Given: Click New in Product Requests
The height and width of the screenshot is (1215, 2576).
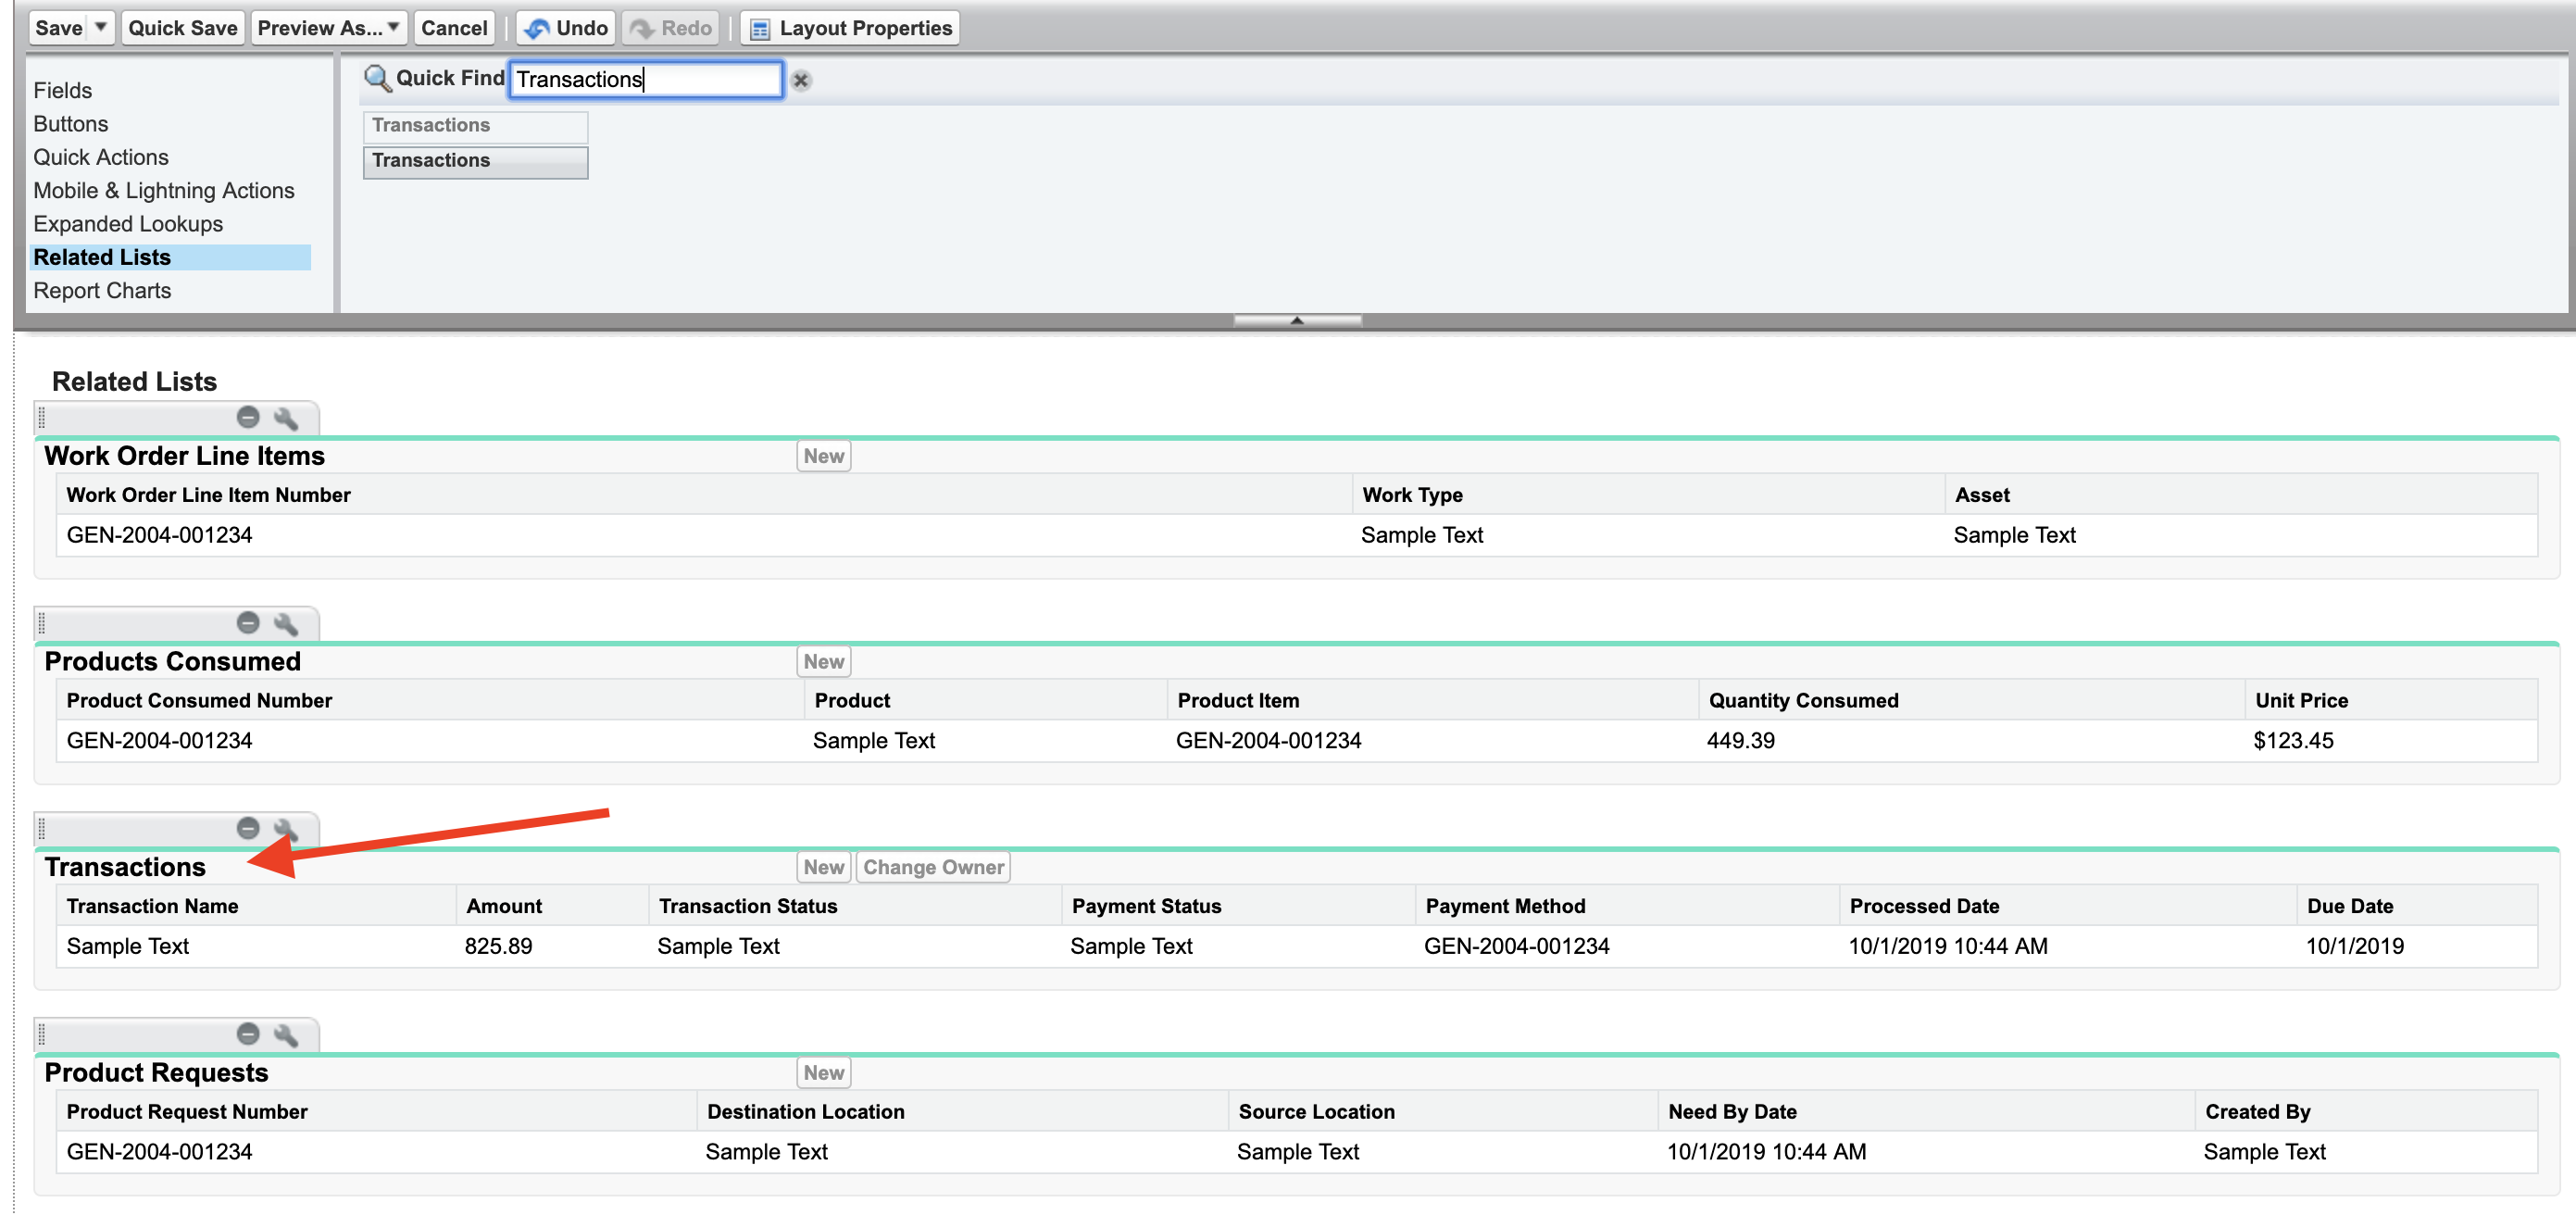Looking at the screenshot, I should [x=824, y=1073].
